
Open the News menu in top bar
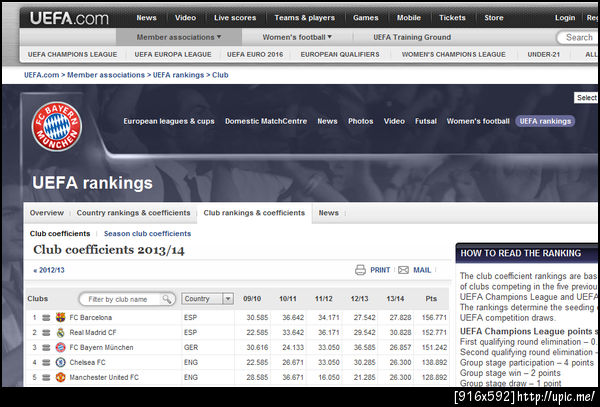147,18
